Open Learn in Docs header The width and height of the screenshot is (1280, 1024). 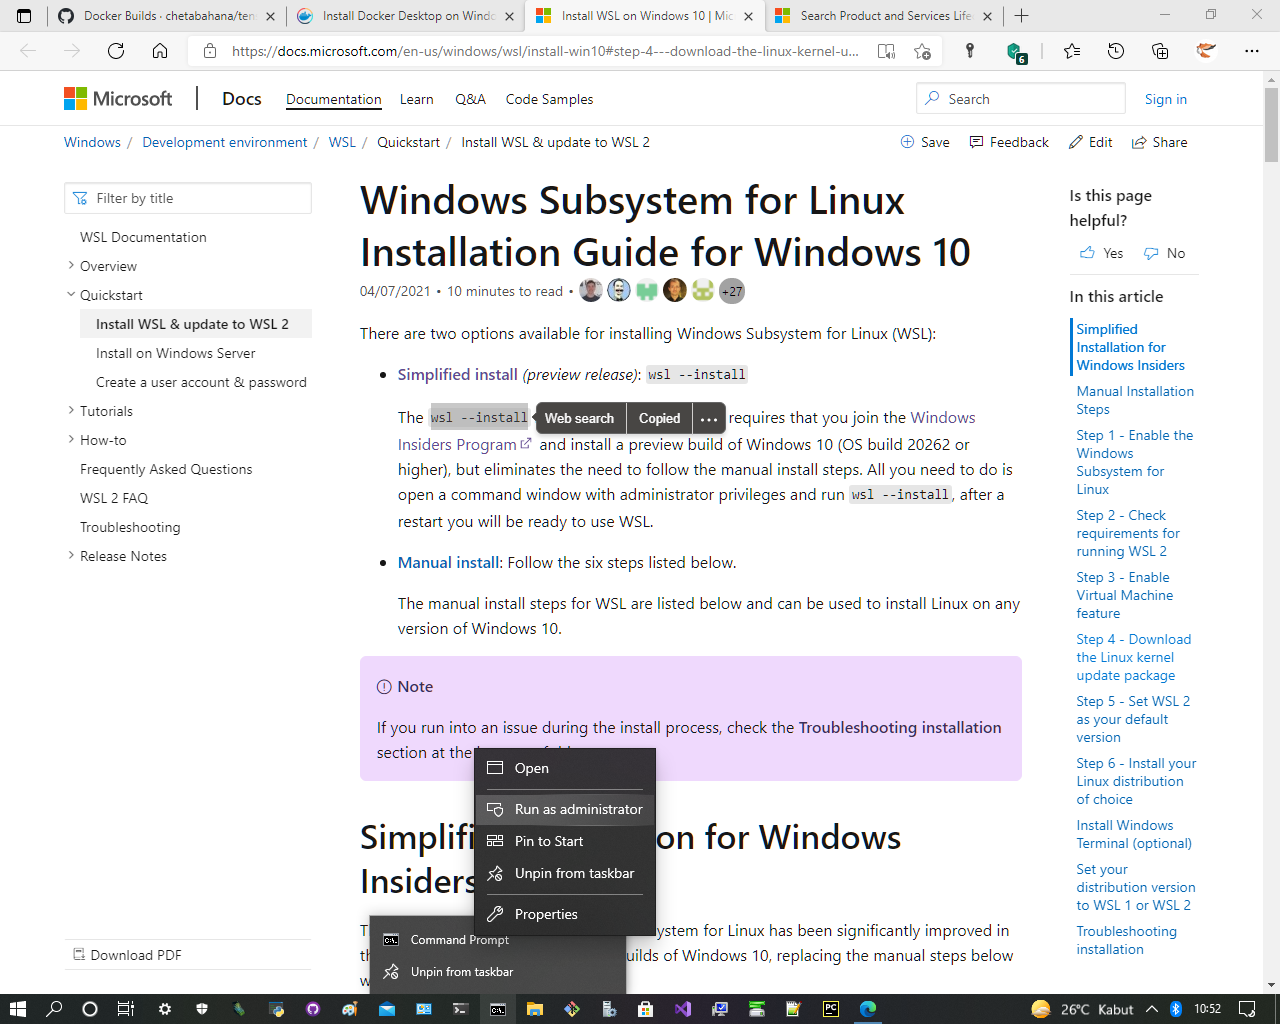coord(416,99)
